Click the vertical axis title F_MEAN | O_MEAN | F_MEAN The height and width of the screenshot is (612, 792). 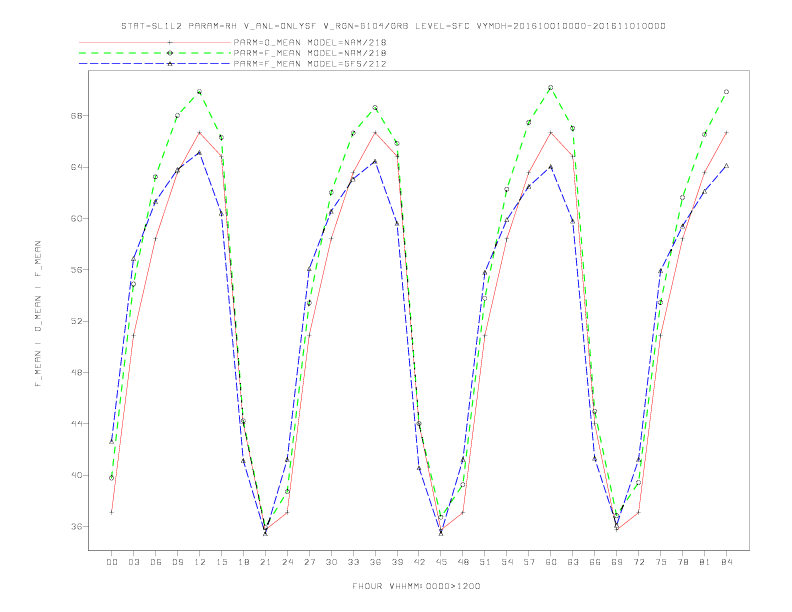click(38, 314)
